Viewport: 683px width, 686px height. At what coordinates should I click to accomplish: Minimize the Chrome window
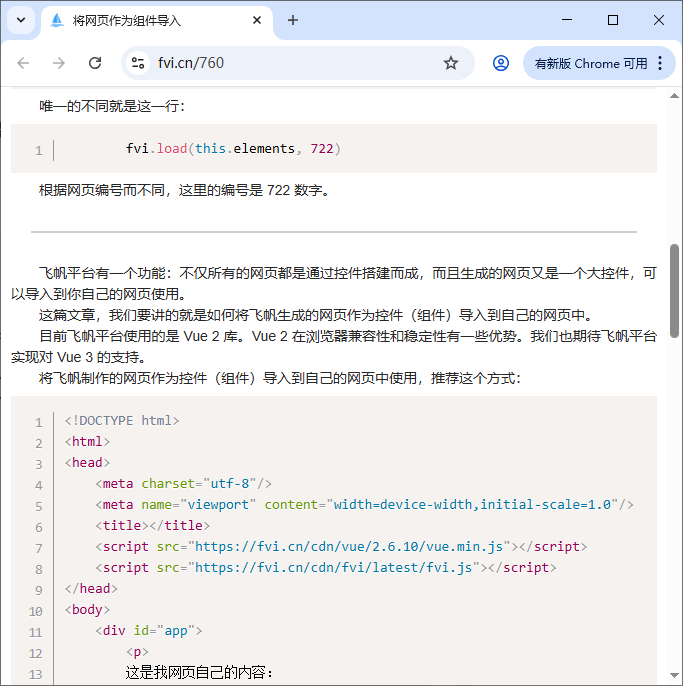(567, 20)
